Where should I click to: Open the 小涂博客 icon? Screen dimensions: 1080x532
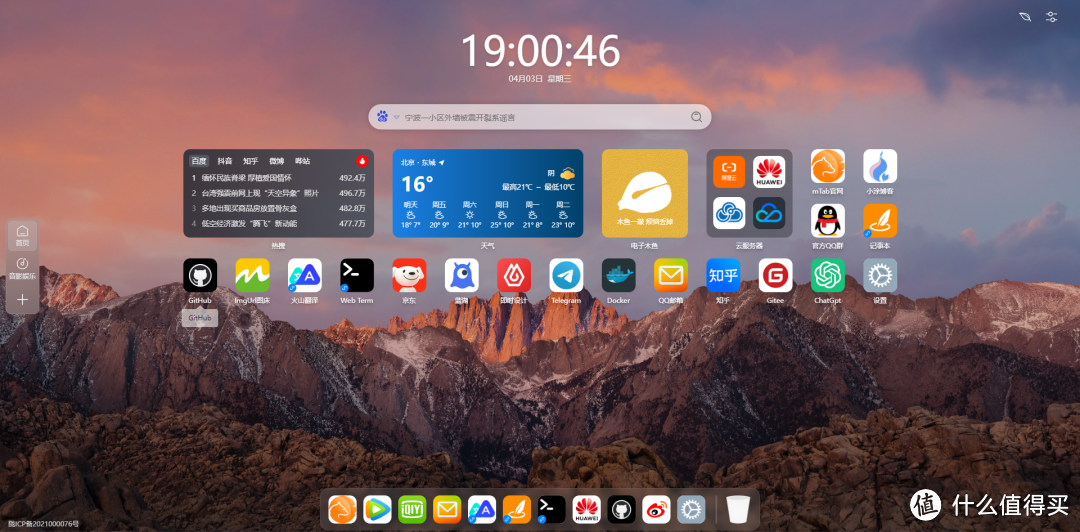point(880,166)
